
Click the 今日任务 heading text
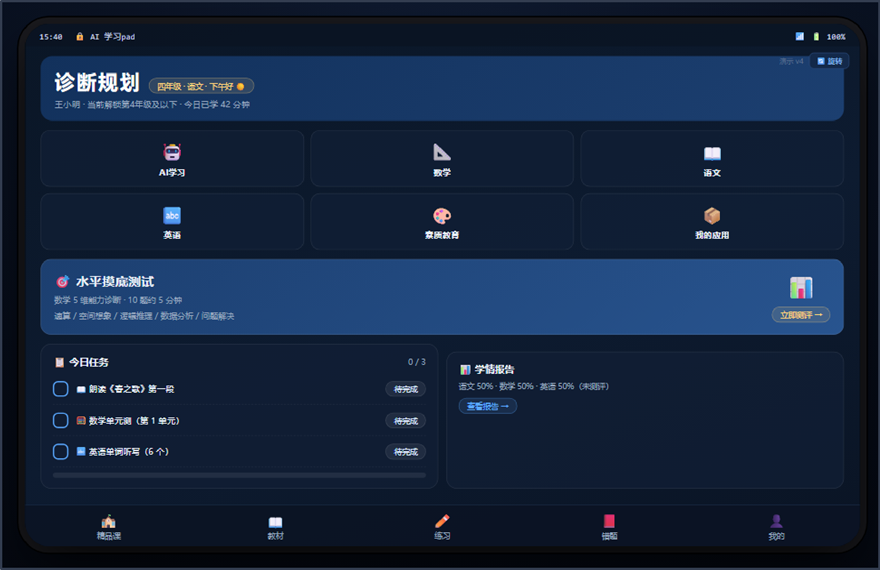pos(89,362)
